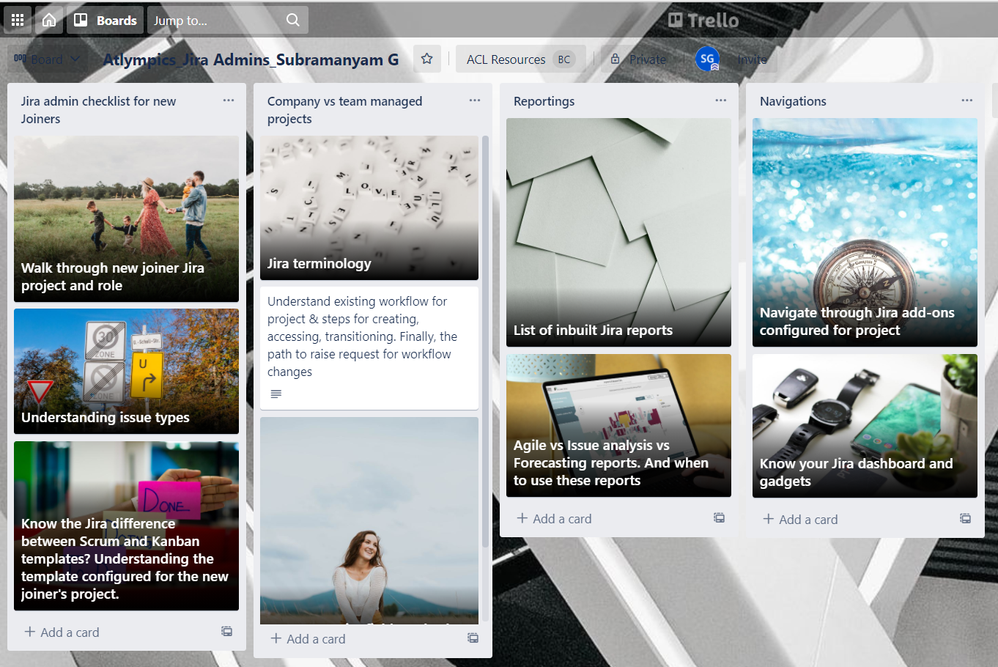Viewport: 998px width, 667px height.
Task: Add a card to the Reportings list
Action: click(554, 519)
